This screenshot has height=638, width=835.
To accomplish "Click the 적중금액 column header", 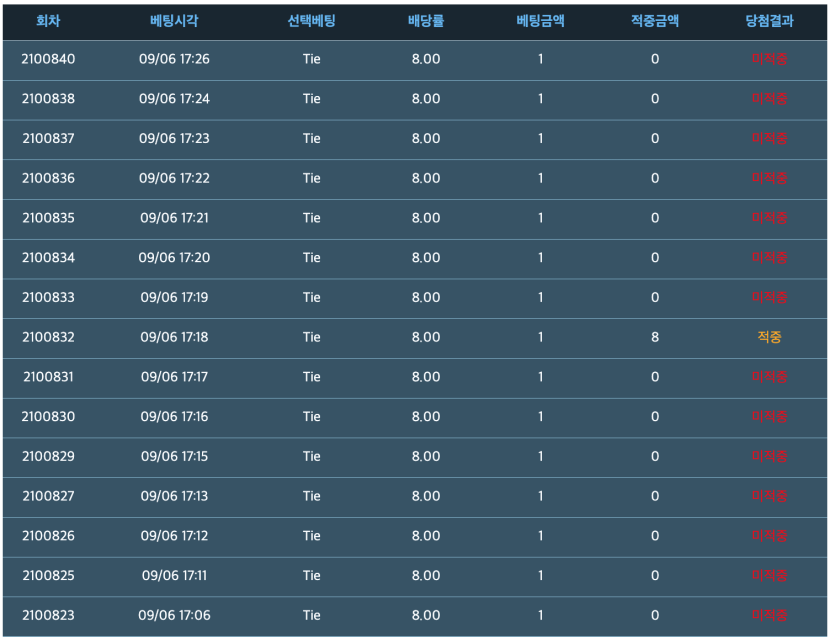I will (655, 21).
